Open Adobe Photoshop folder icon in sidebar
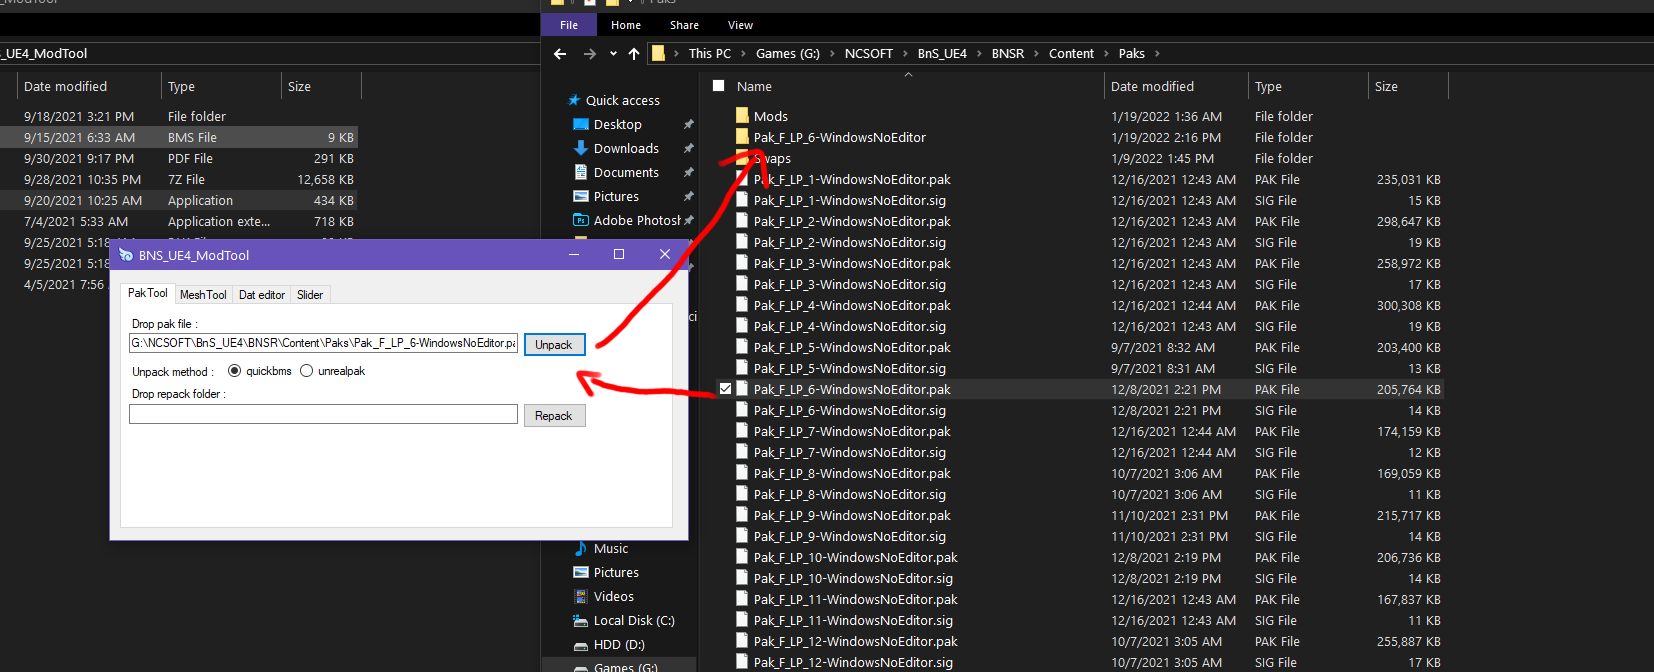Viewport: 1654px width, 672px height. point(581,220)
